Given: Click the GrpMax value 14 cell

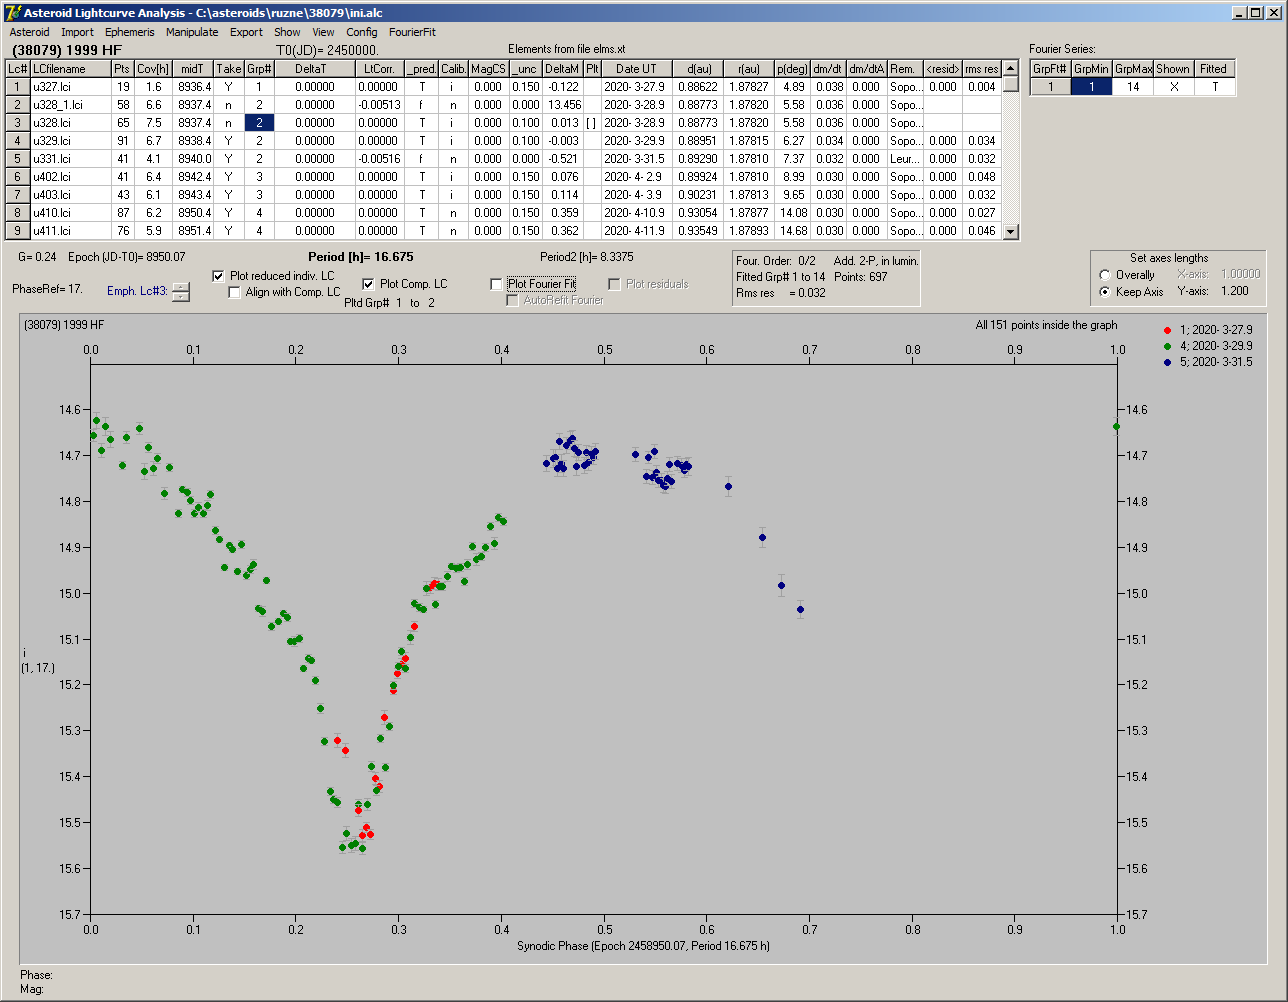Looking at the screenshot, I should [x=1132, y=87].
